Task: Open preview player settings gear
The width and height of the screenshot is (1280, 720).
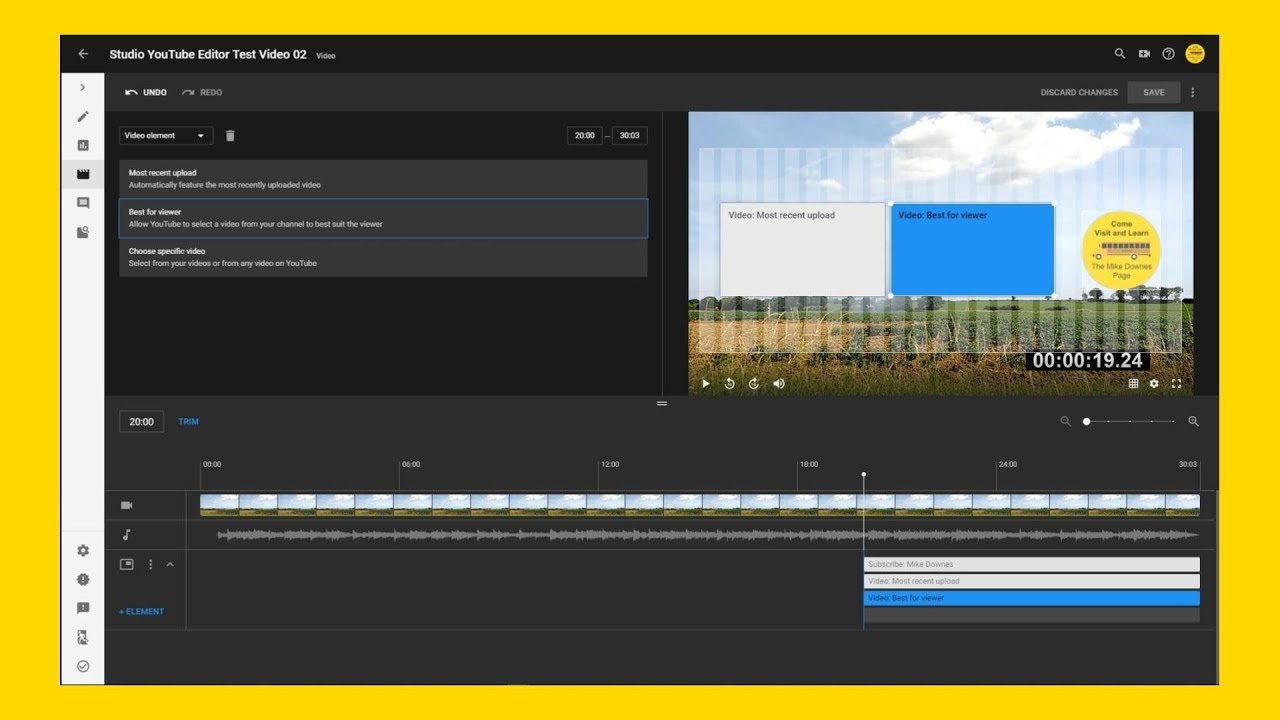Action: tap(1154, 383)
